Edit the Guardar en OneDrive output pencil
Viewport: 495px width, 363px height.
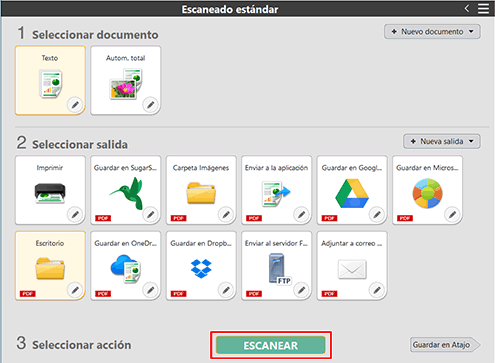coord(151,290)
